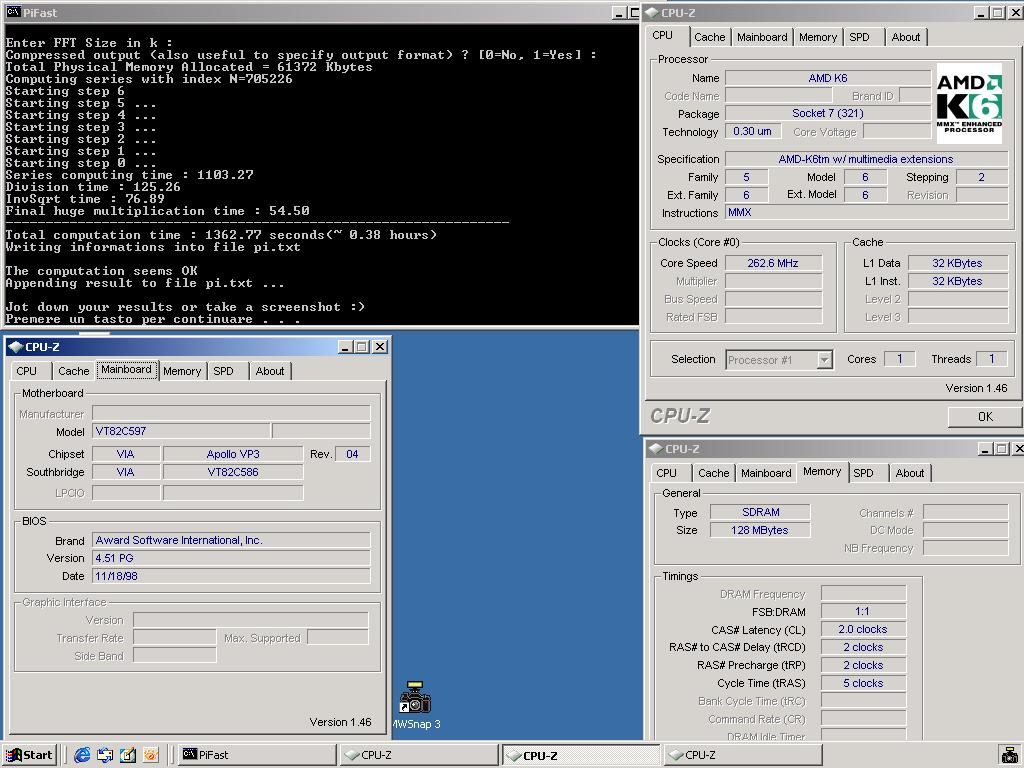Click the motherboard Model field VT82C597
Viewport: 1024px width, 768px height.
click(x=181, y=431)
